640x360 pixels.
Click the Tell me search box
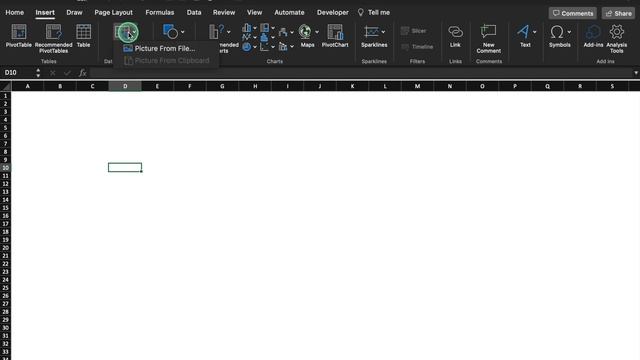(x=374, y=13)
